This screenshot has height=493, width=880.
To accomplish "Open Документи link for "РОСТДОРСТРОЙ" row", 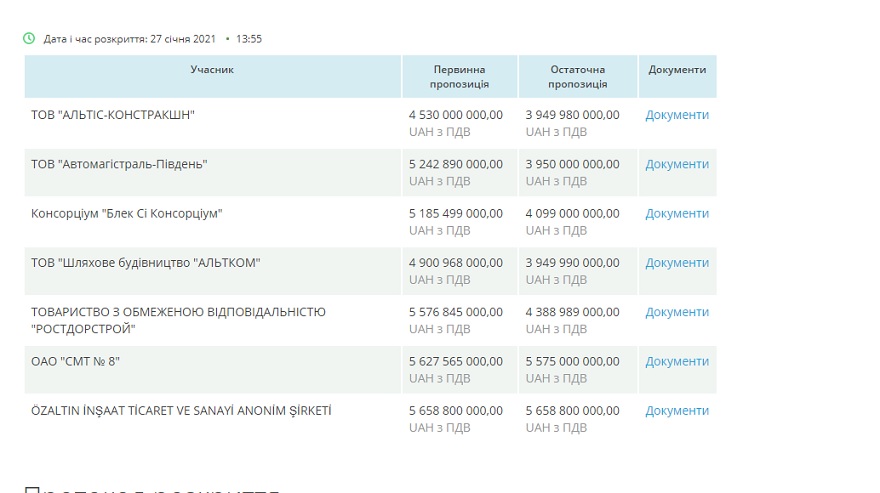I will click(677, 312).
